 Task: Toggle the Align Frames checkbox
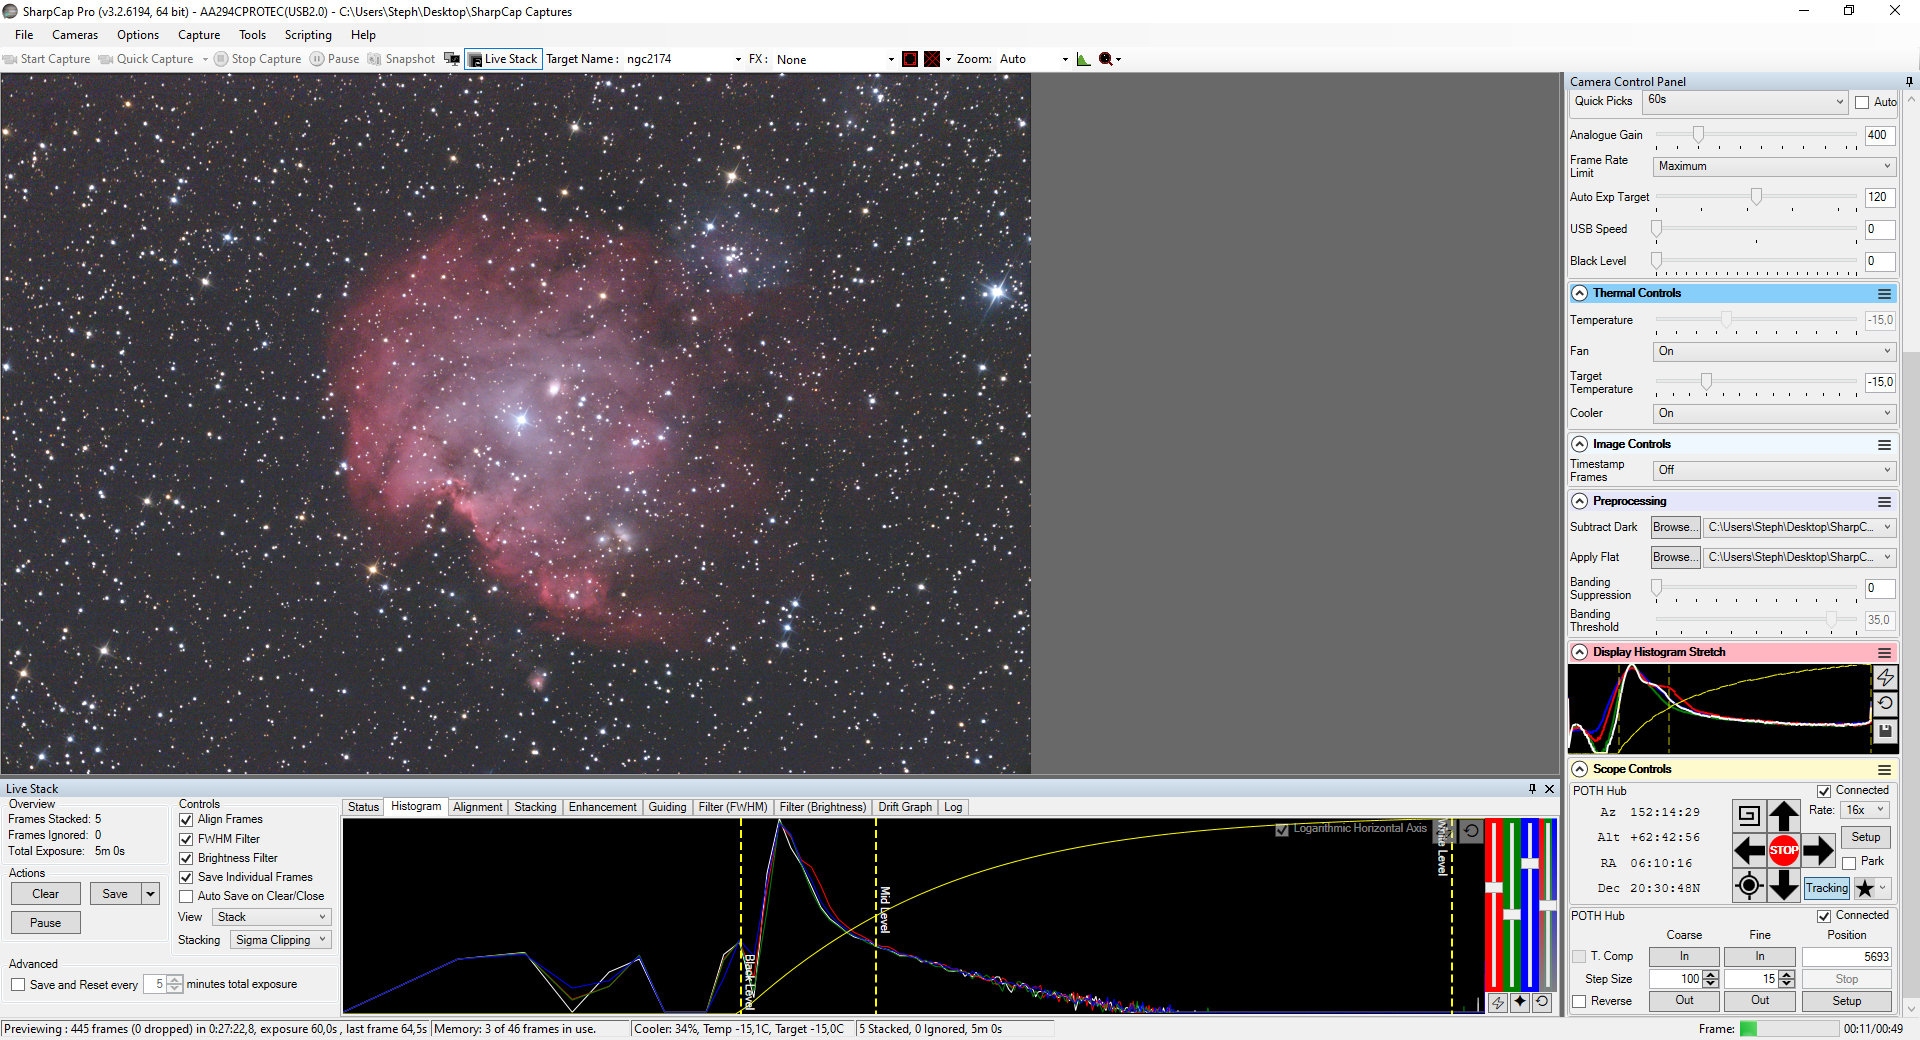186,820
